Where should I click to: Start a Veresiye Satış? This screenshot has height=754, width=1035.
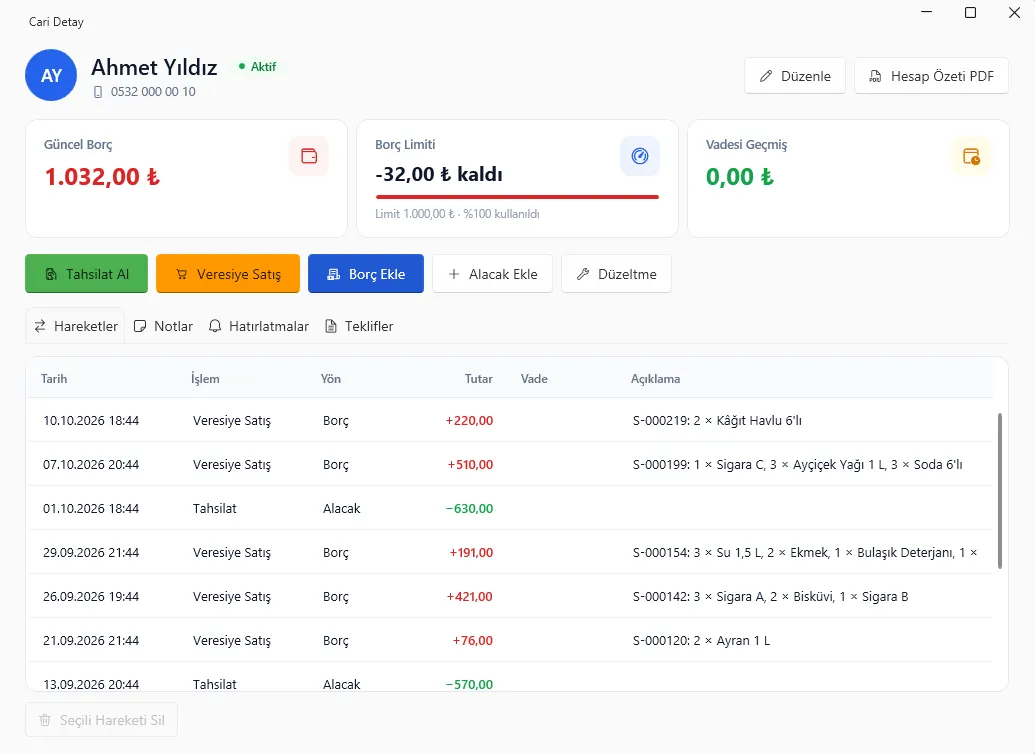[228, 274]
